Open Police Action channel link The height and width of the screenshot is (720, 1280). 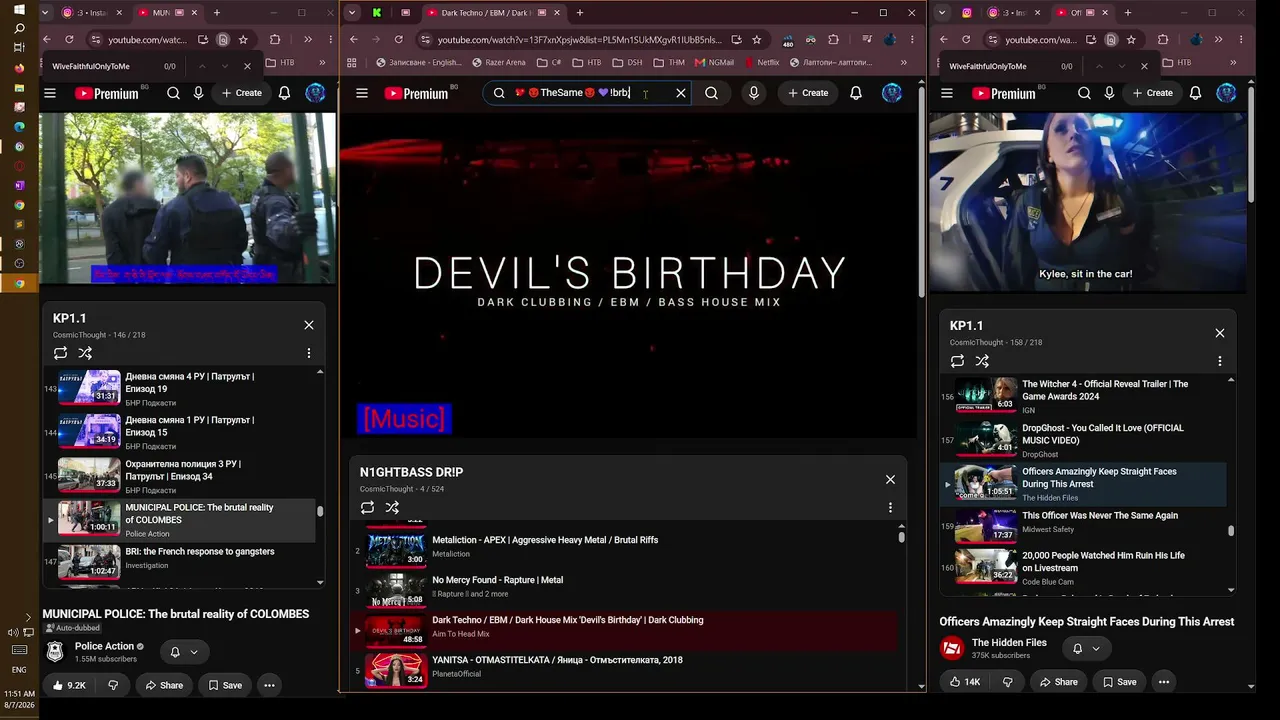tap(104, 646)
